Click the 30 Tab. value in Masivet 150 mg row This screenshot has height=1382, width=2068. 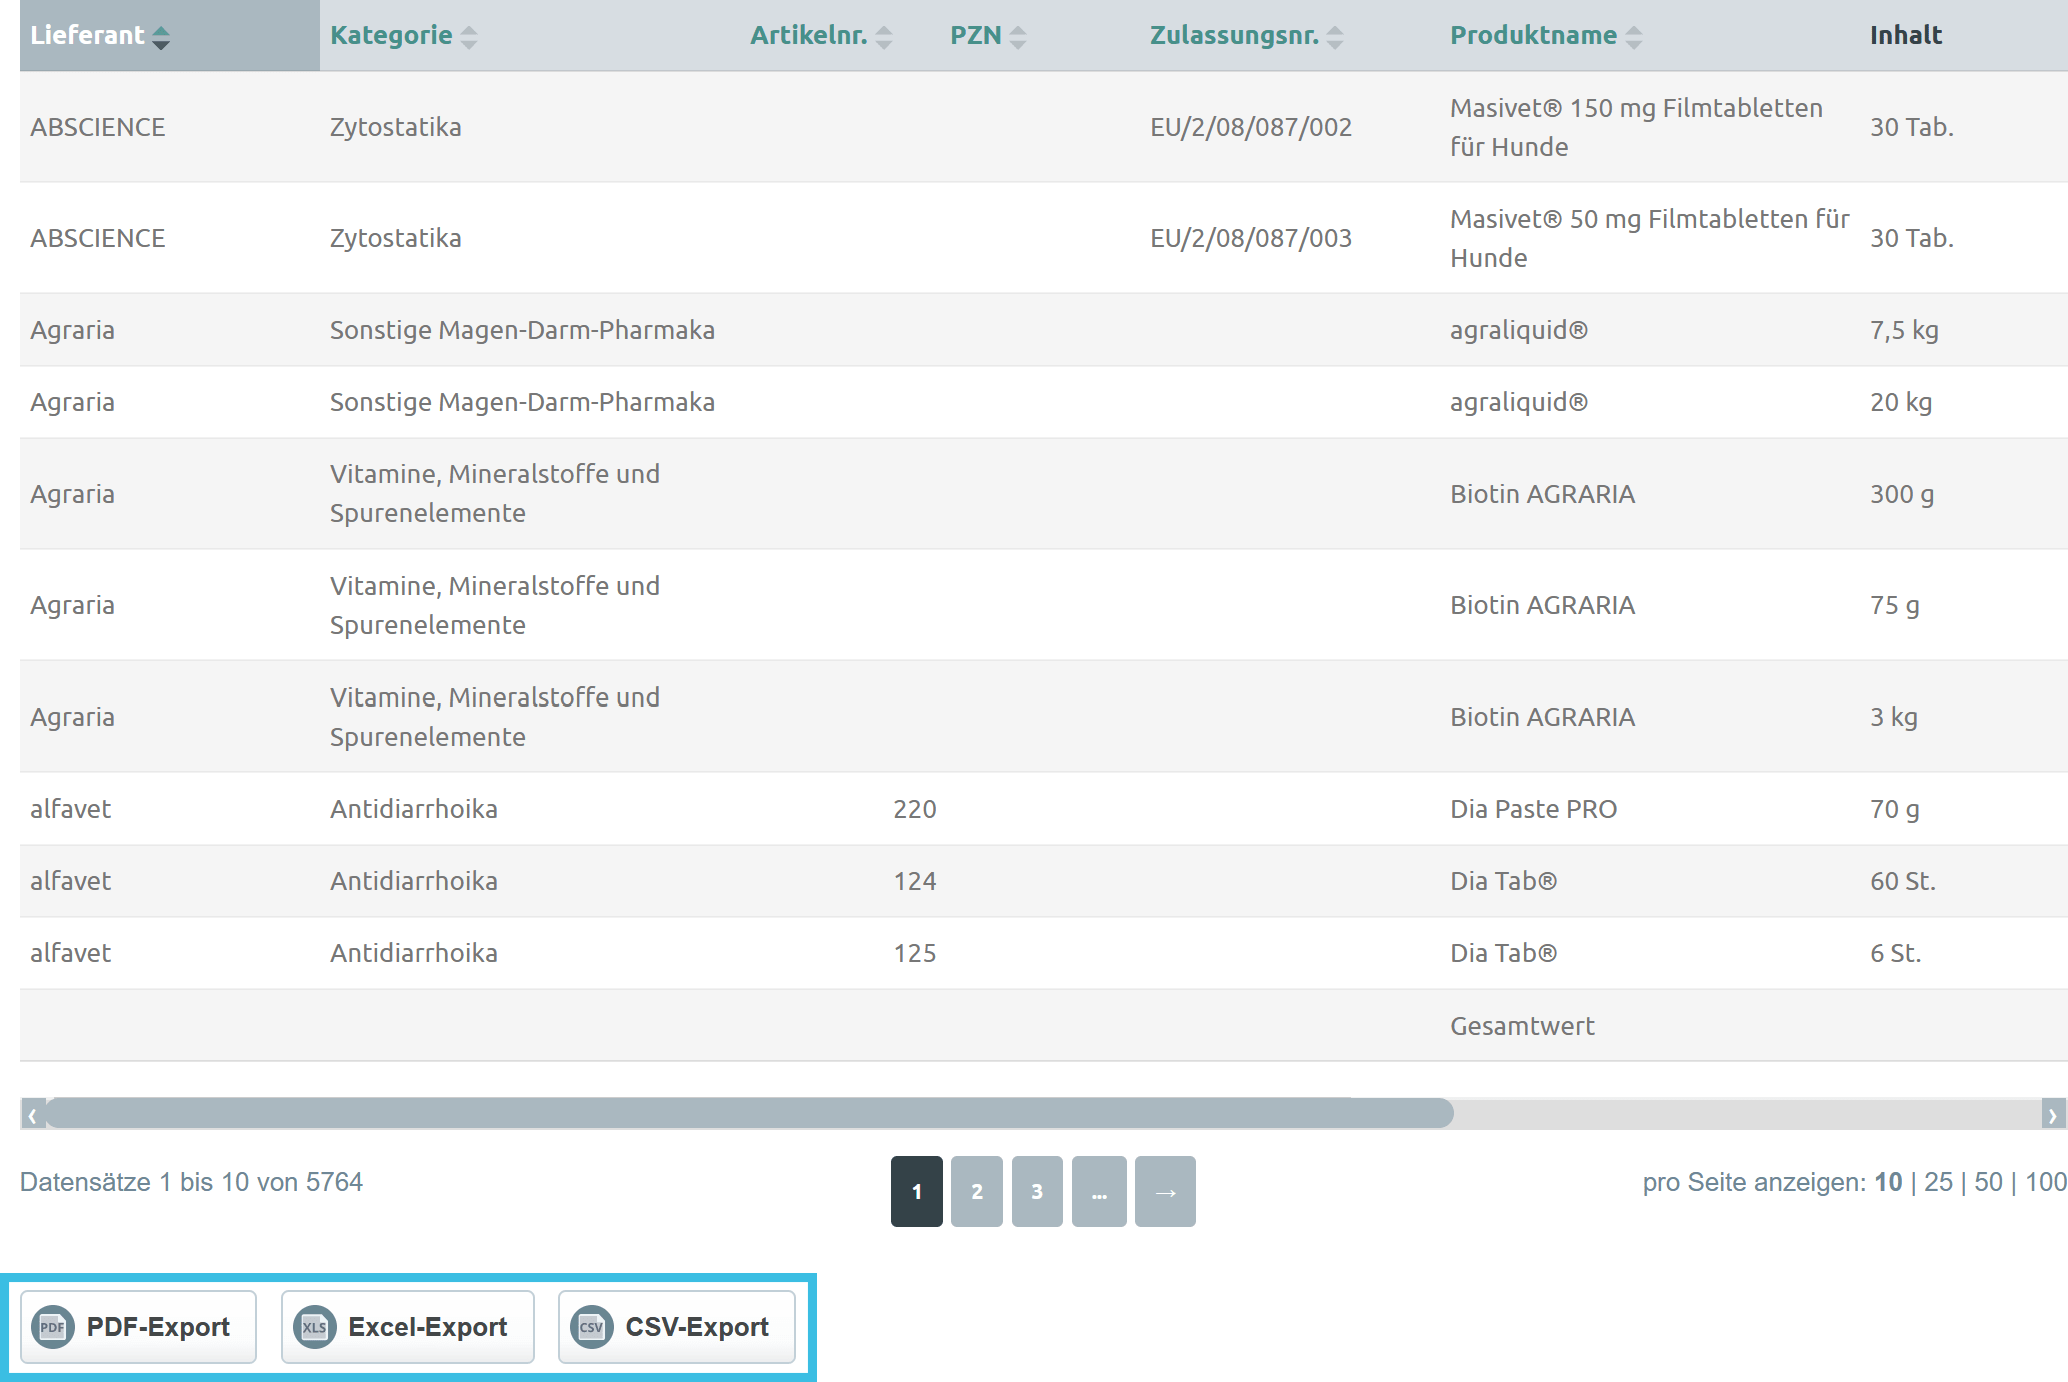click(x=1912, y=127)
